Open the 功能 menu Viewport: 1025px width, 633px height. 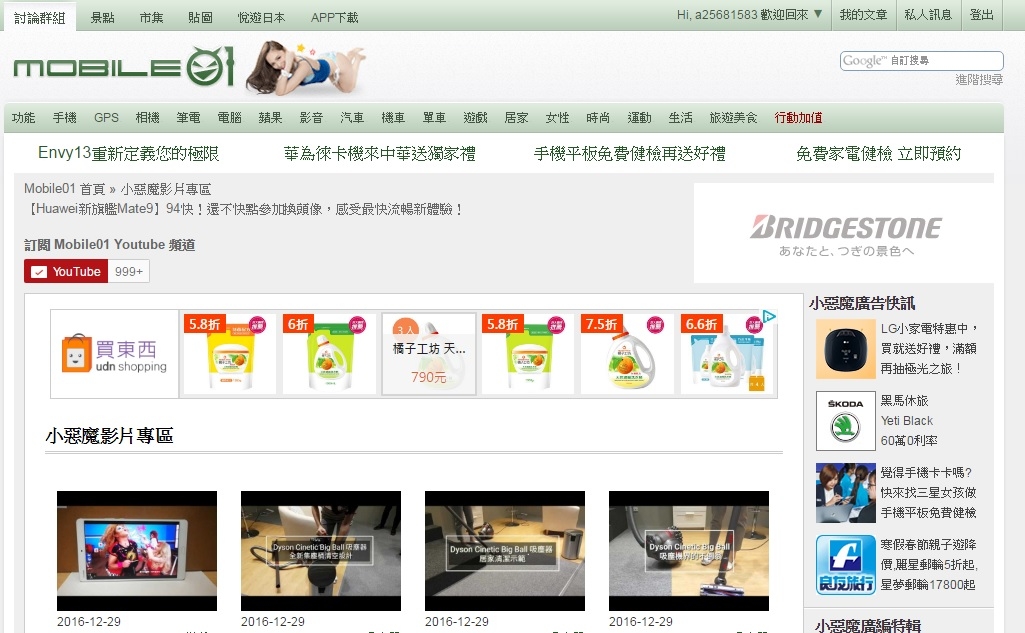tap(24, 118)
